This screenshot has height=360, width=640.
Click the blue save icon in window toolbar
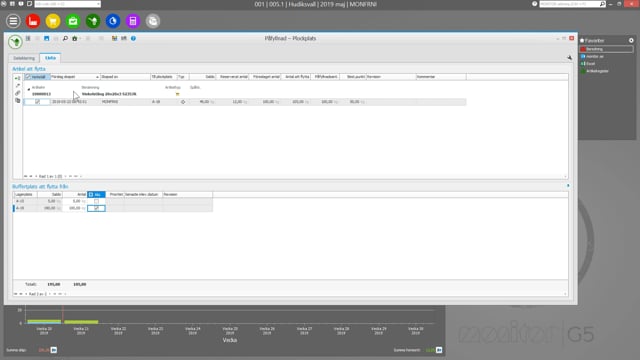(47, 38)
